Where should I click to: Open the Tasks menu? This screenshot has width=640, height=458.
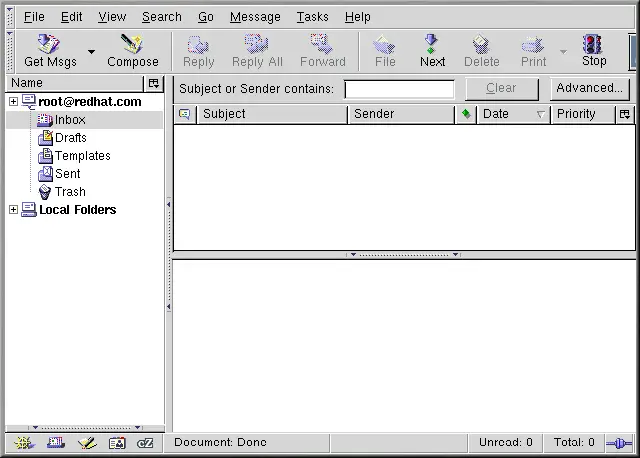click(312, 17)
